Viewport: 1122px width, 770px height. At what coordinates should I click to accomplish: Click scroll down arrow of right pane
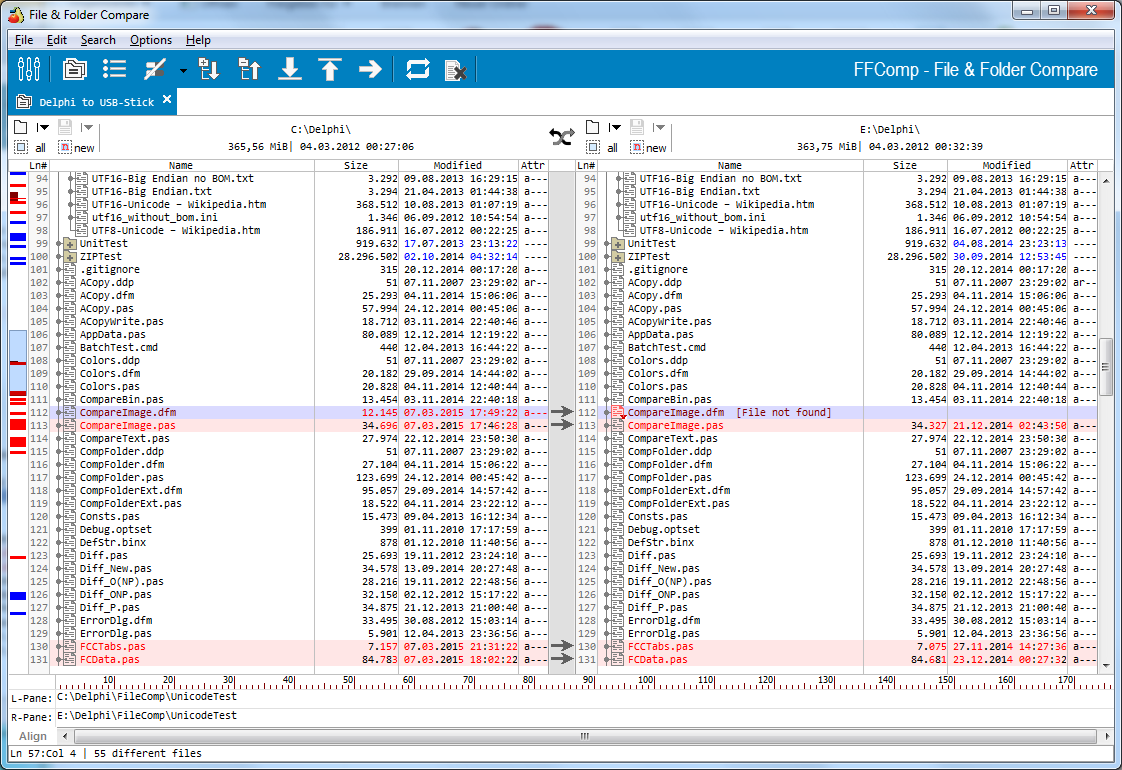(1106, 665)
